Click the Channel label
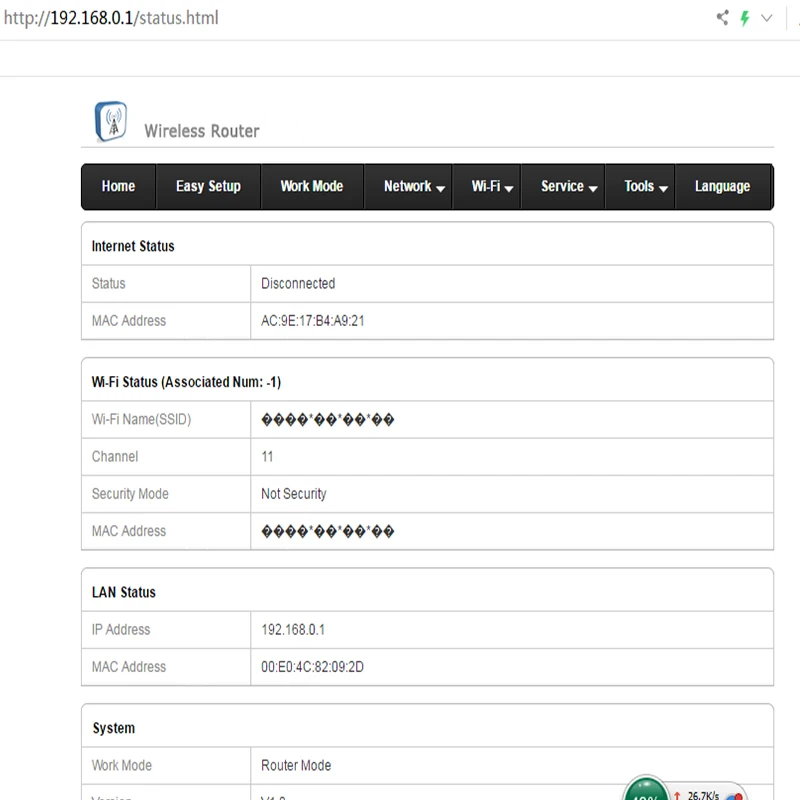This screenshot has height=800, width=800. tap(115, 457)
